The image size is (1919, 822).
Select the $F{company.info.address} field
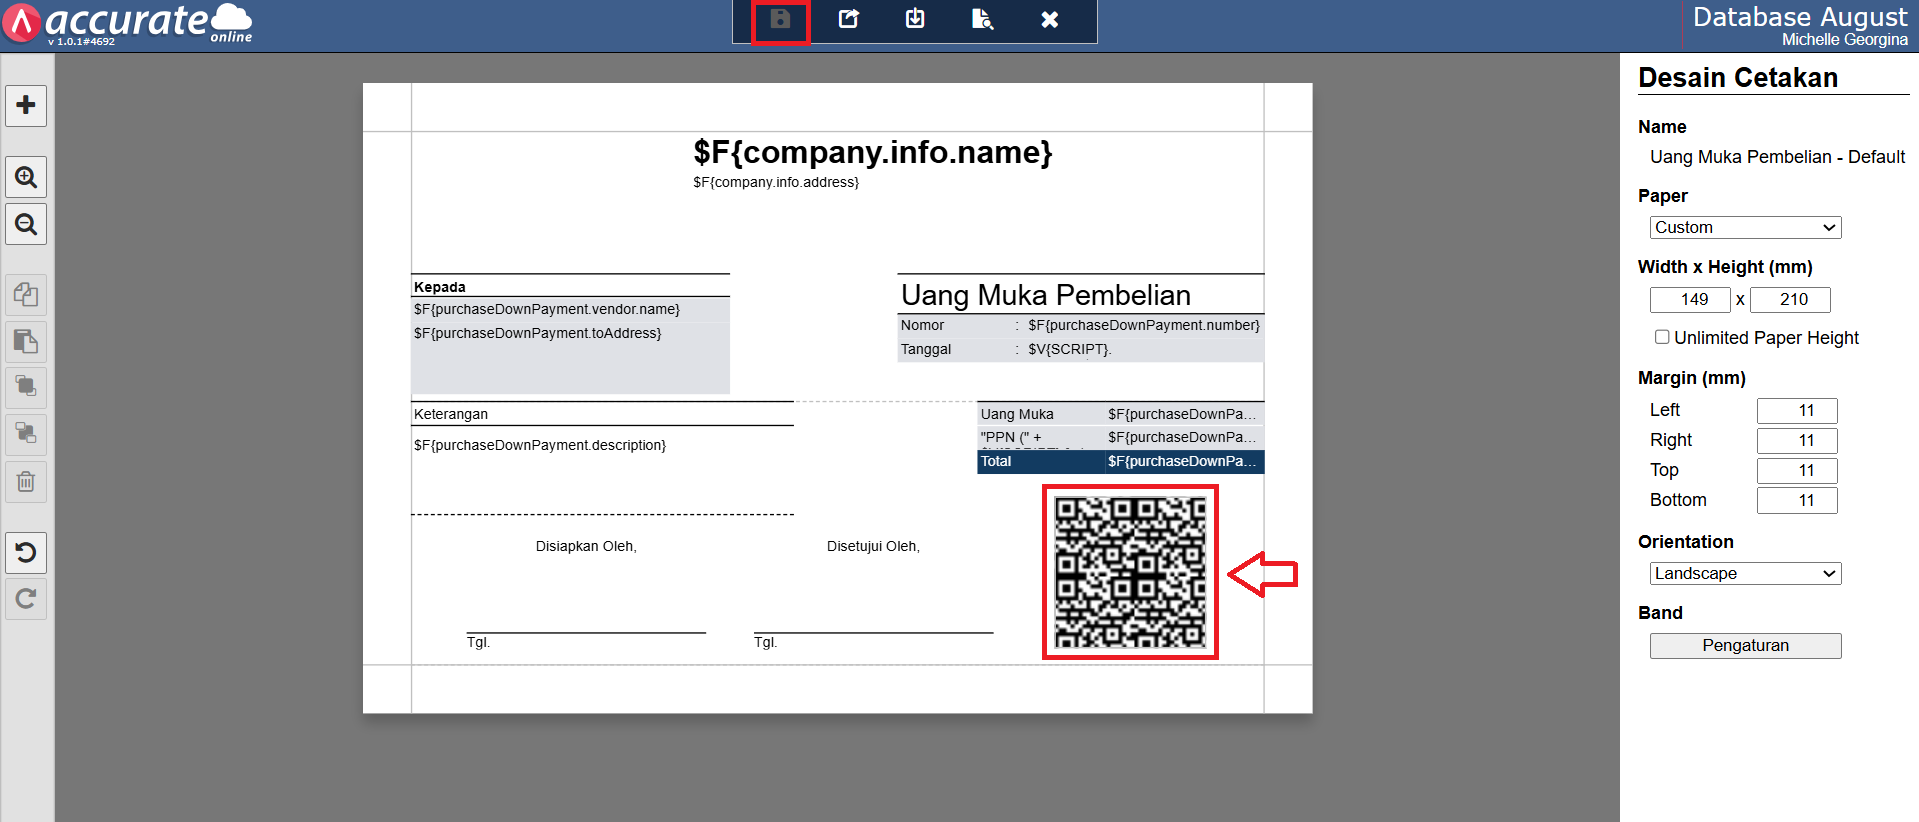point(776,182)
